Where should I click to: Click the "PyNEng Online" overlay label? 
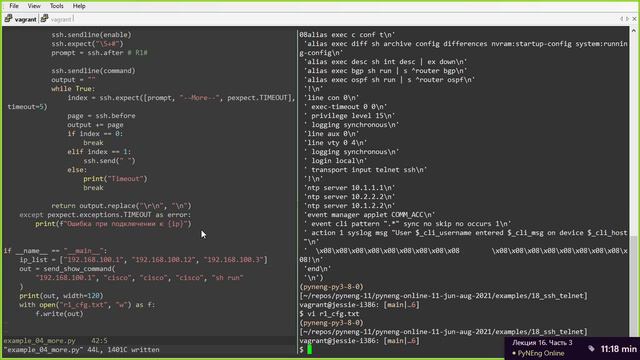tap(540, 353)
